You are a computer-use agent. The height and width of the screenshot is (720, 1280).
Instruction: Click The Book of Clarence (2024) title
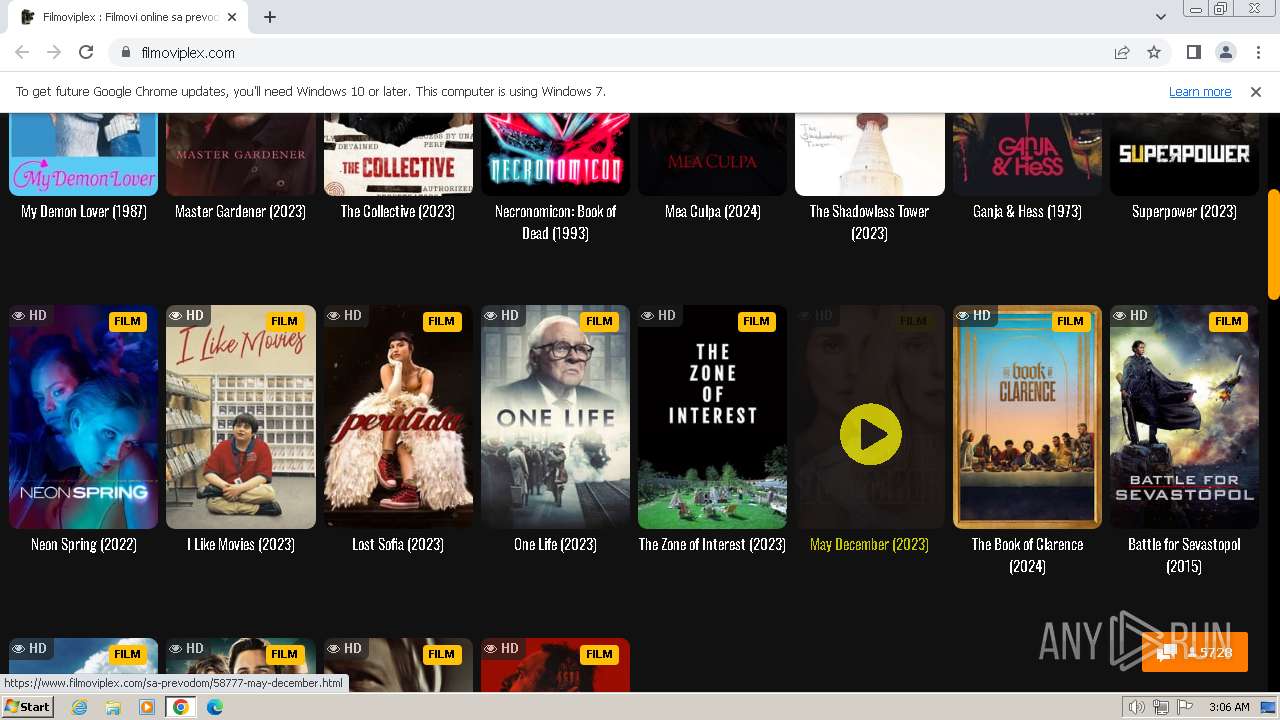(x=1027, y=555)
